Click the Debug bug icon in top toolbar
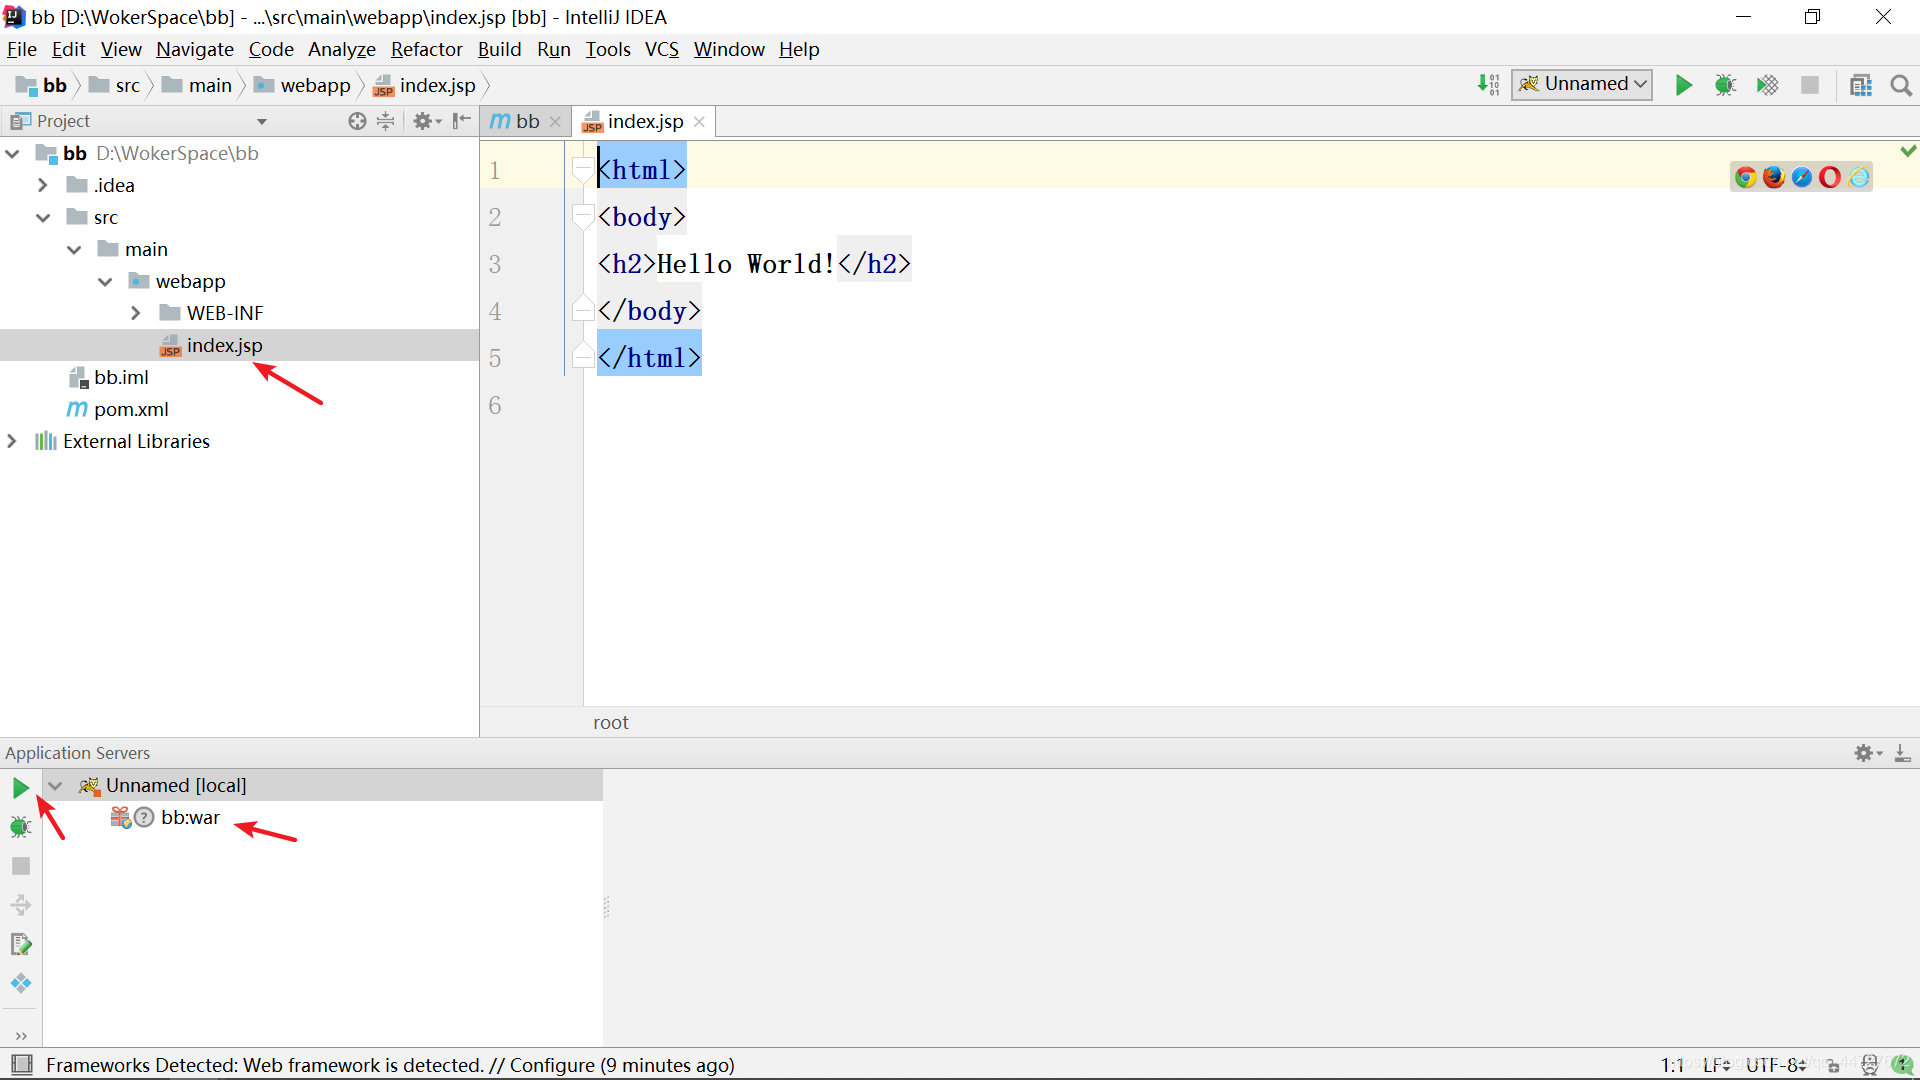1920x1080 pixels. [x=1725, y=85]
